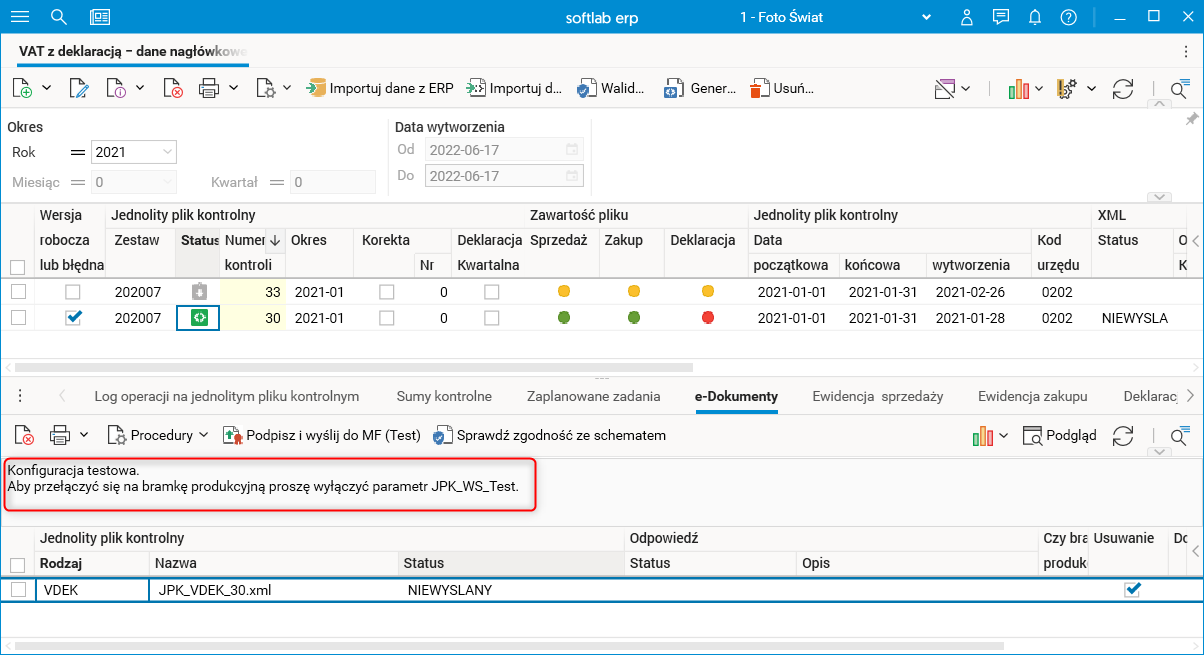Open Log operacji na jednolitym pliku kontrolnym tab
Screen dimensions: 1204x655
click(x=227, y=396)
